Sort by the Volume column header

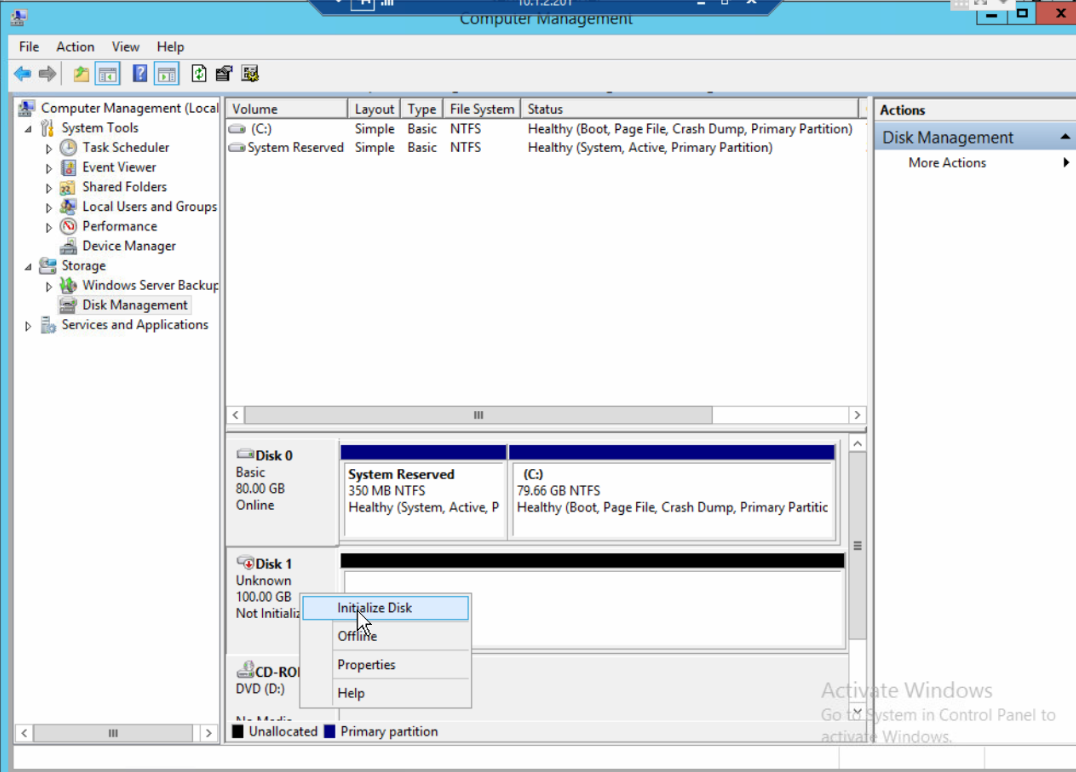(287, 109)
